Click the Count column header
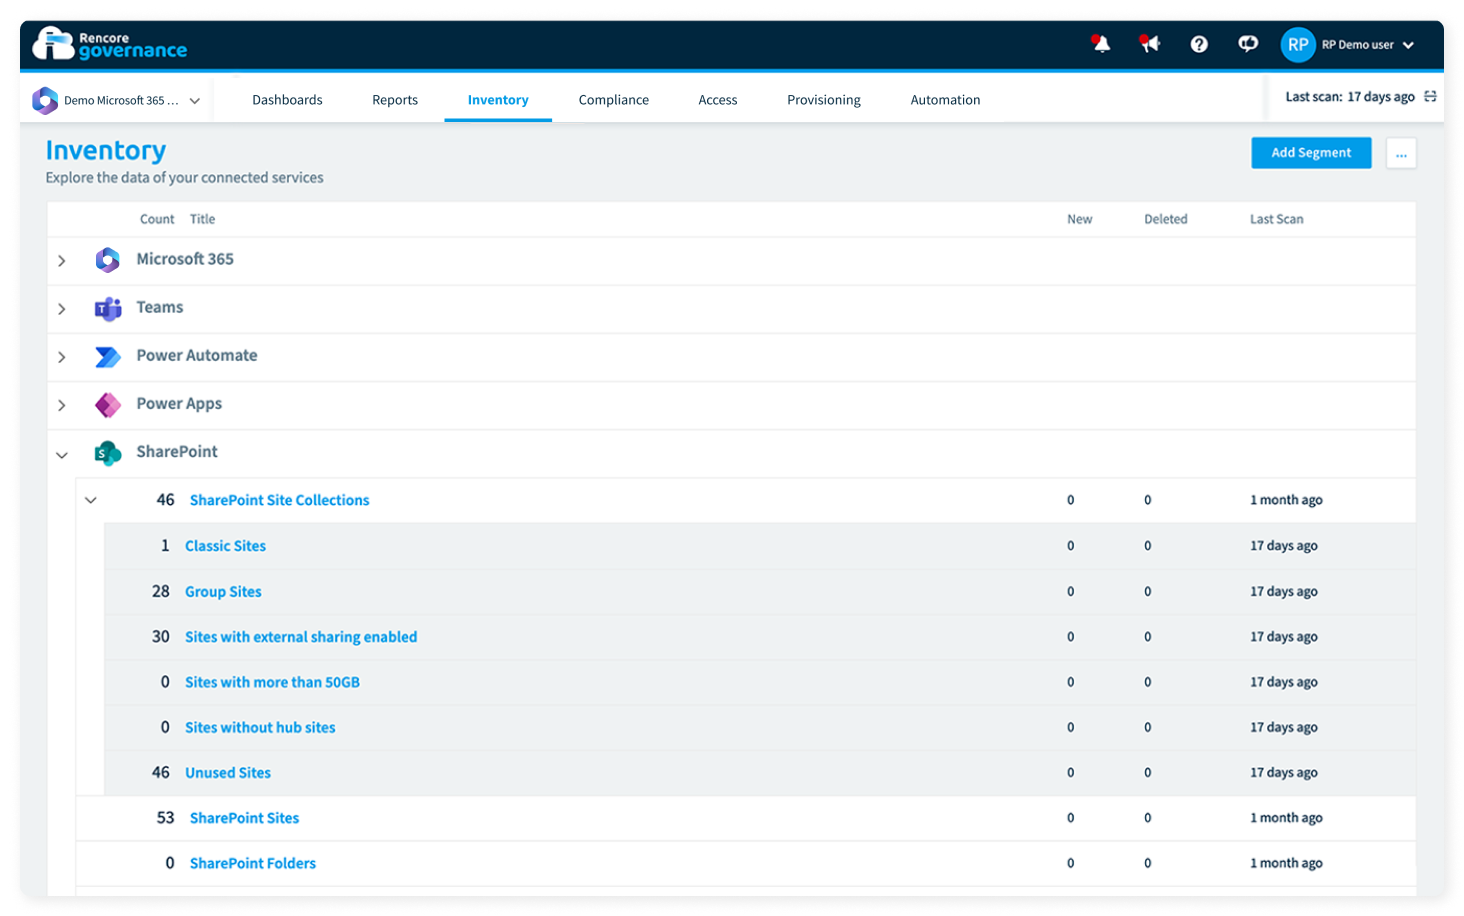This screenshot has height=916, width=1464. coord(157,219)
